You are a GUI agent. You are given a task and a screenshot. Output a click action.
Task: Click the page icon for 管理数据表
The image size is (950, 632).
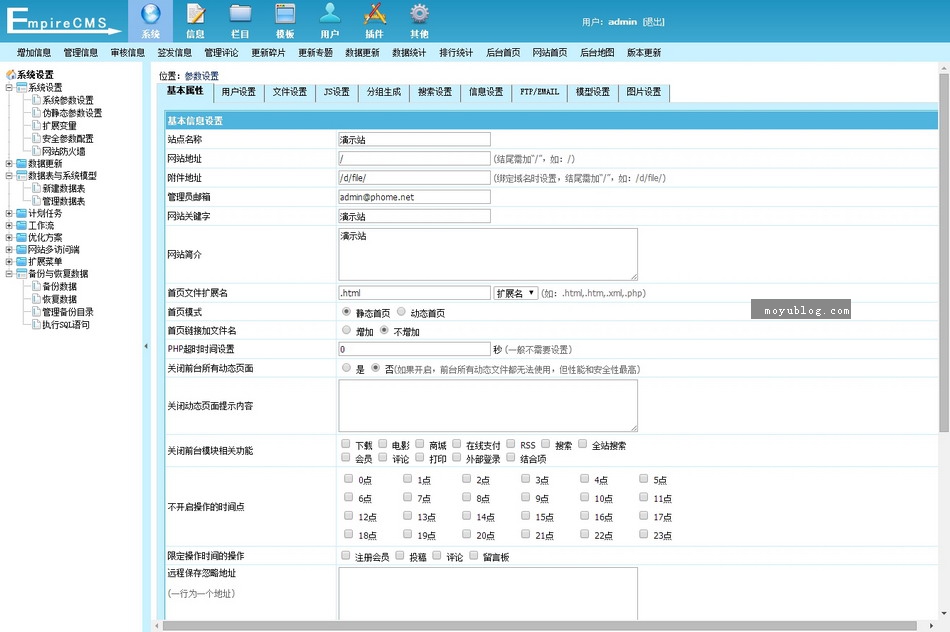click(x=36, y=201)
